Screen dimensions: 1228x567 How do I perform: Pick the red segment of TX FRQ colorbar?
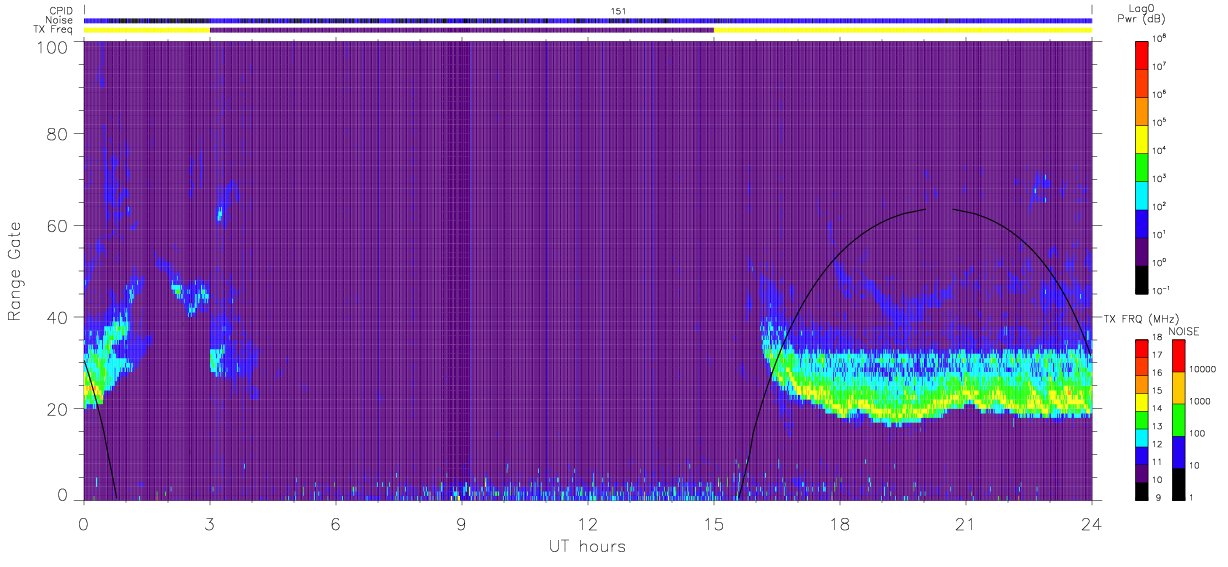pos(1140,347)
